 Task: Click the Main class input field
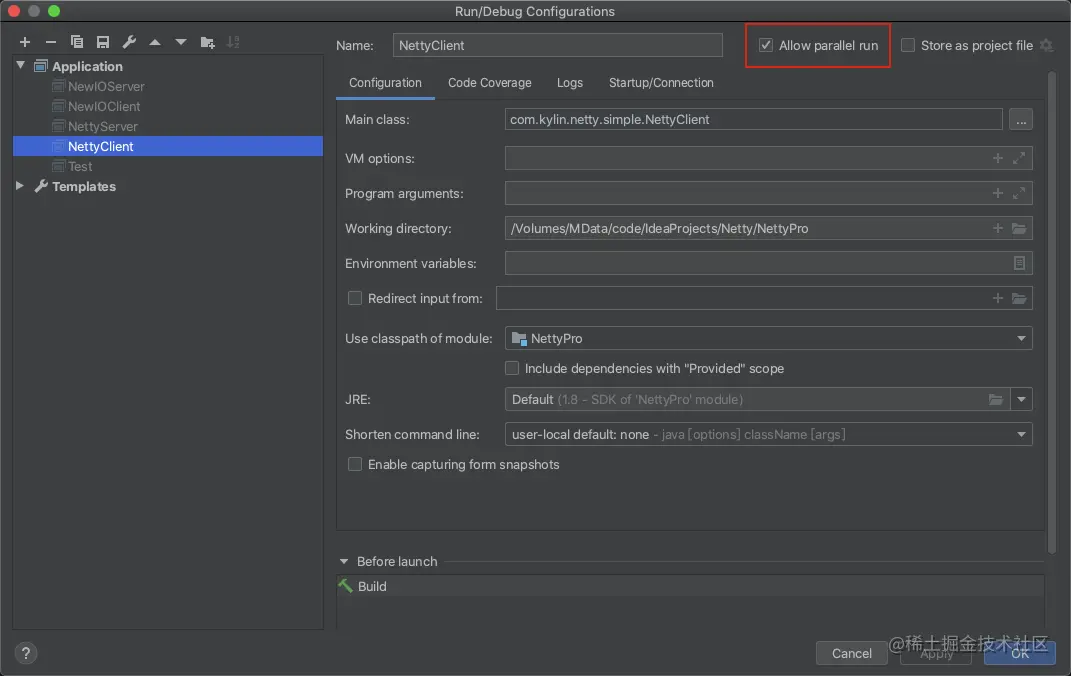(x=753, y=119)
